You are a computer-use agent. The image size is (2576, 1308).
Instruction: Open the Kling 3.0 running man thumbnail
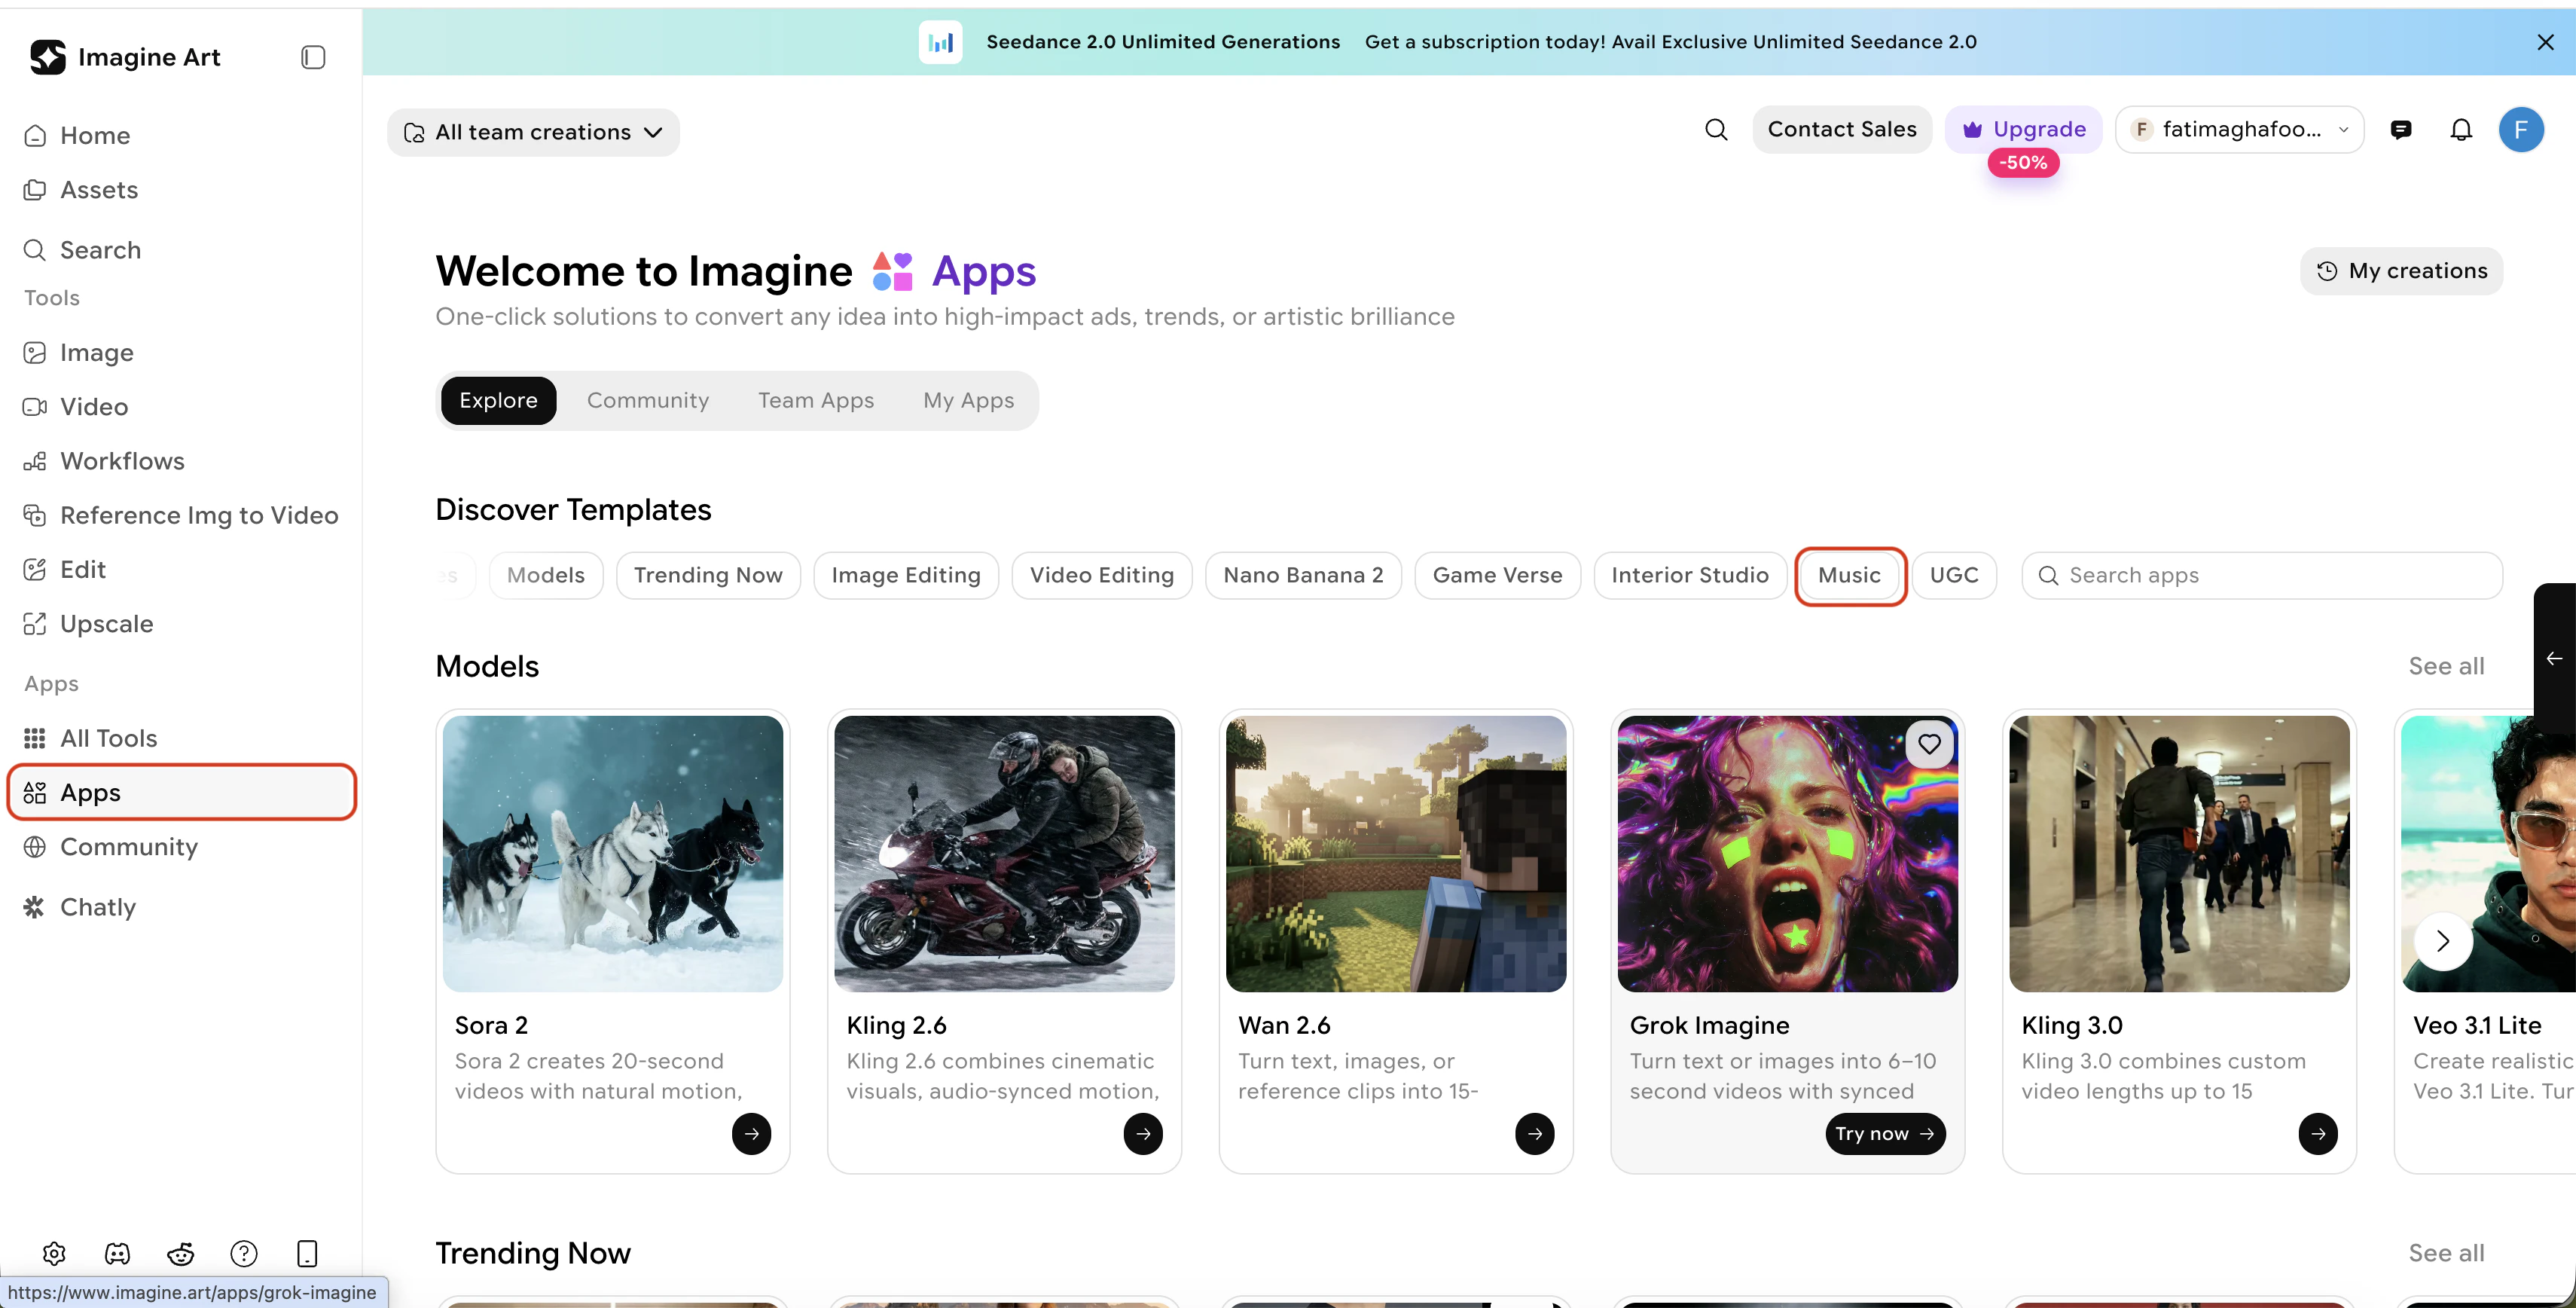pos(2179,853)
